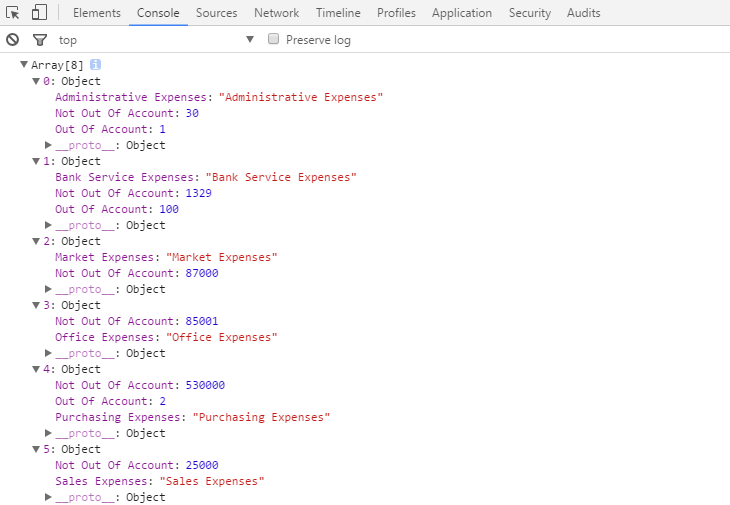Open the top execution context dropdown
730x505 pixels.
[x=250, y=40]
